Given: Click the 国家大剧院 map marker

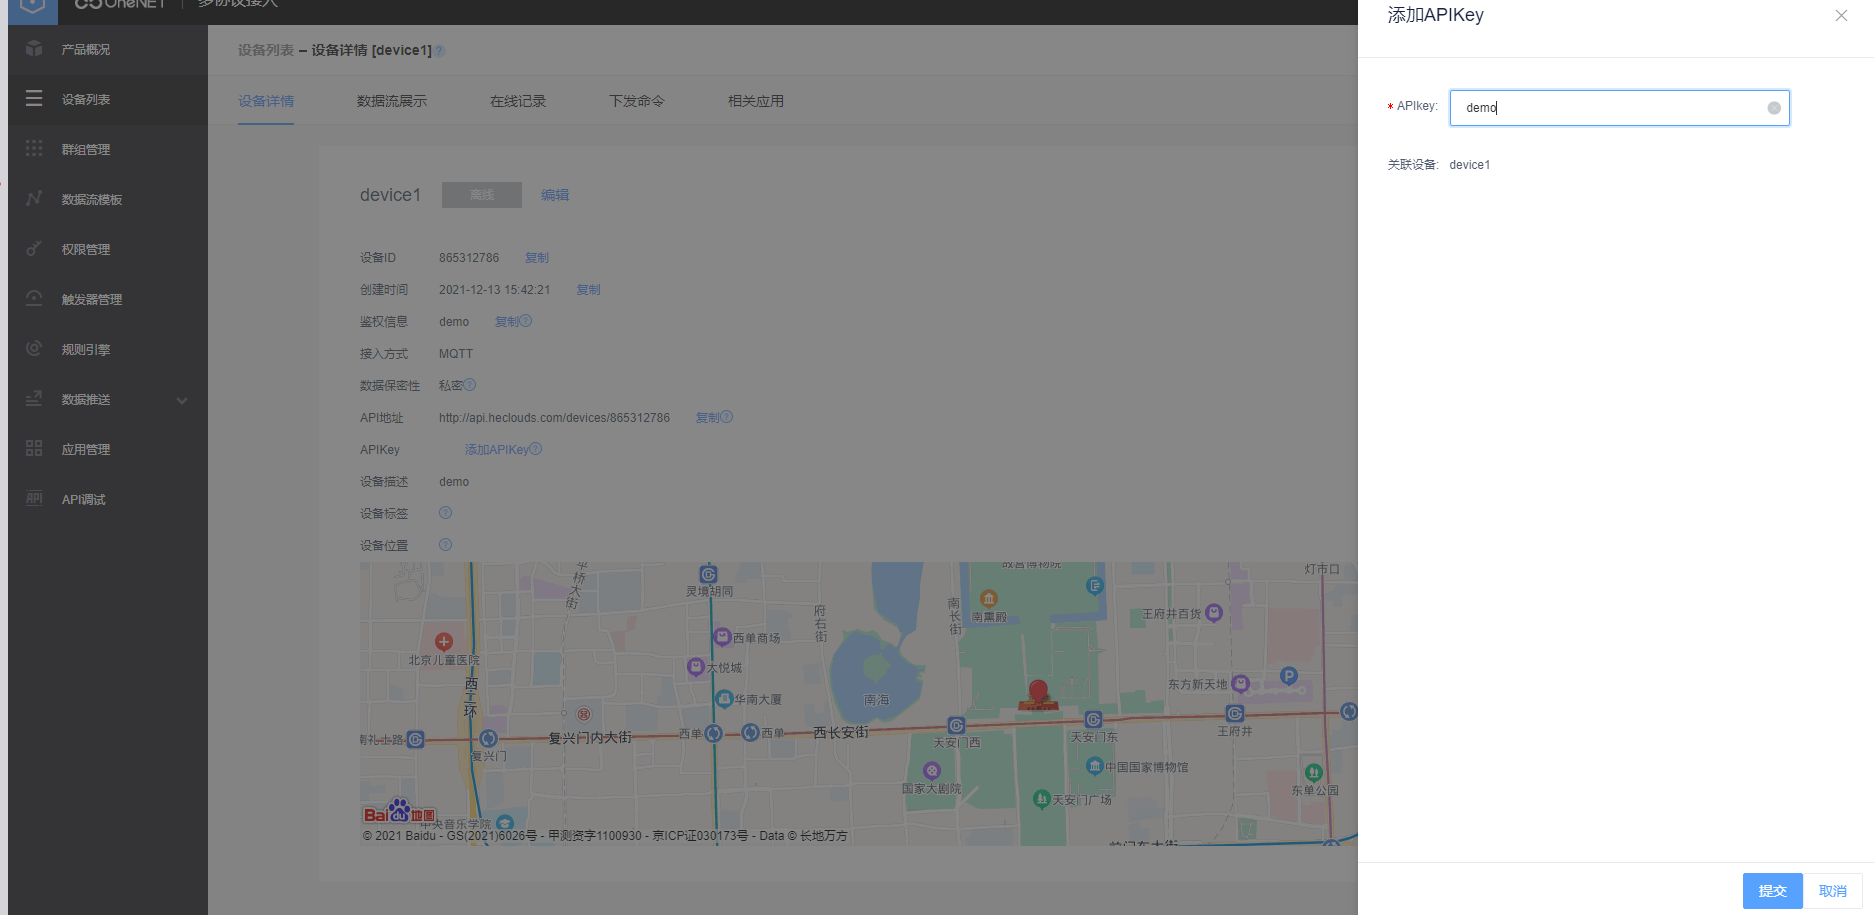Looking at the screenshot, I should point(932,771).
